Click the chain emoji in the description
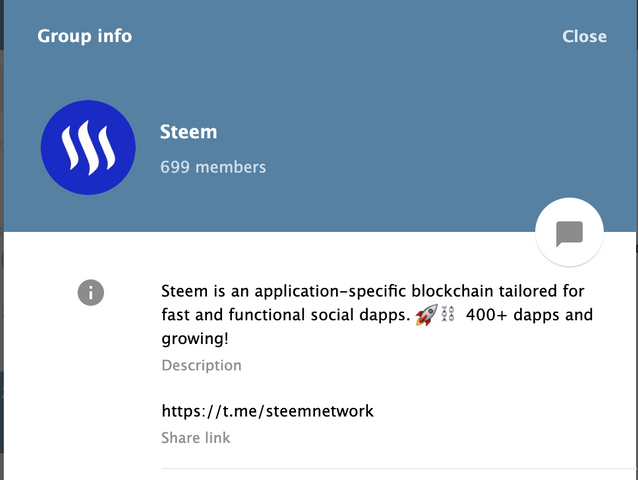 coord(447,315)
